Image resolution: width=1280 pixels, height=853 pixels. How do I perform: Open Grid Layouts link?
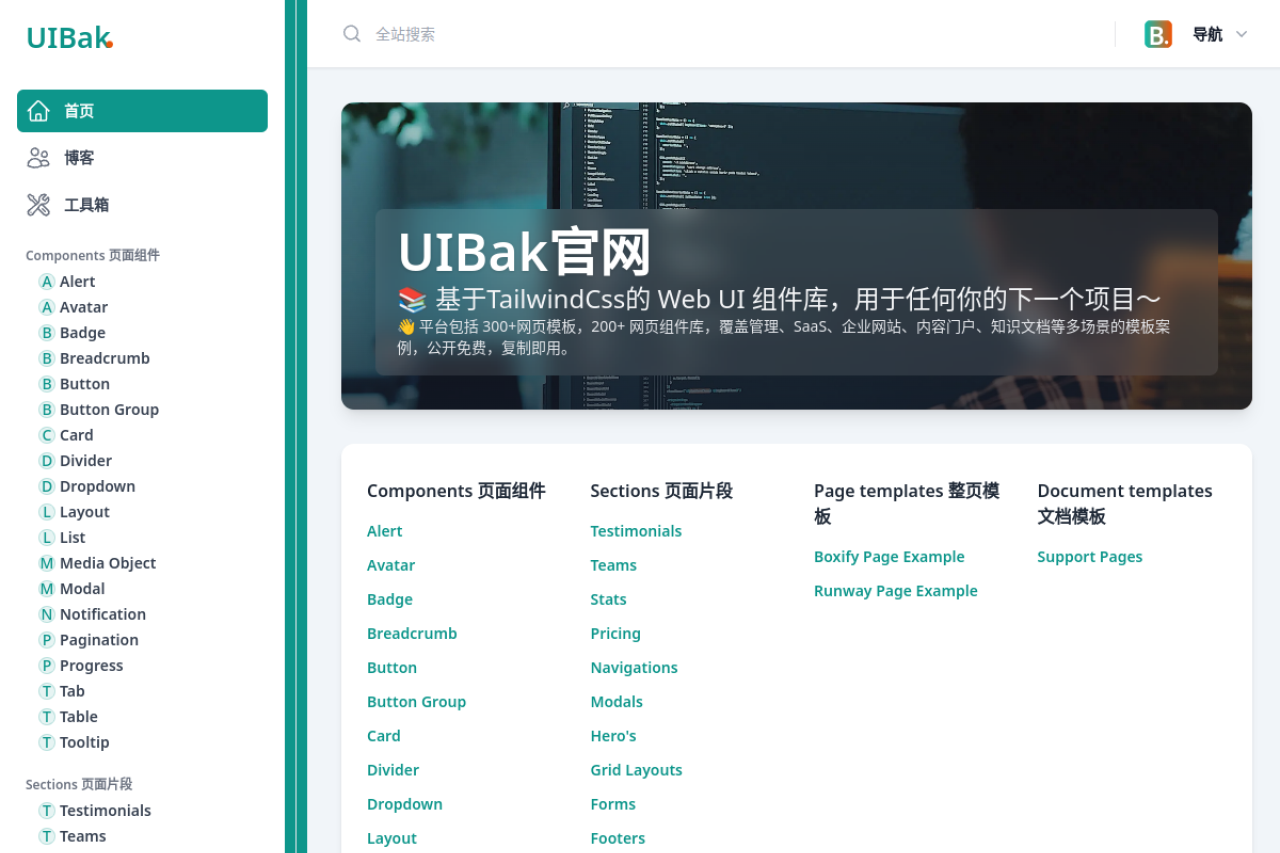(x=637, y=770)
